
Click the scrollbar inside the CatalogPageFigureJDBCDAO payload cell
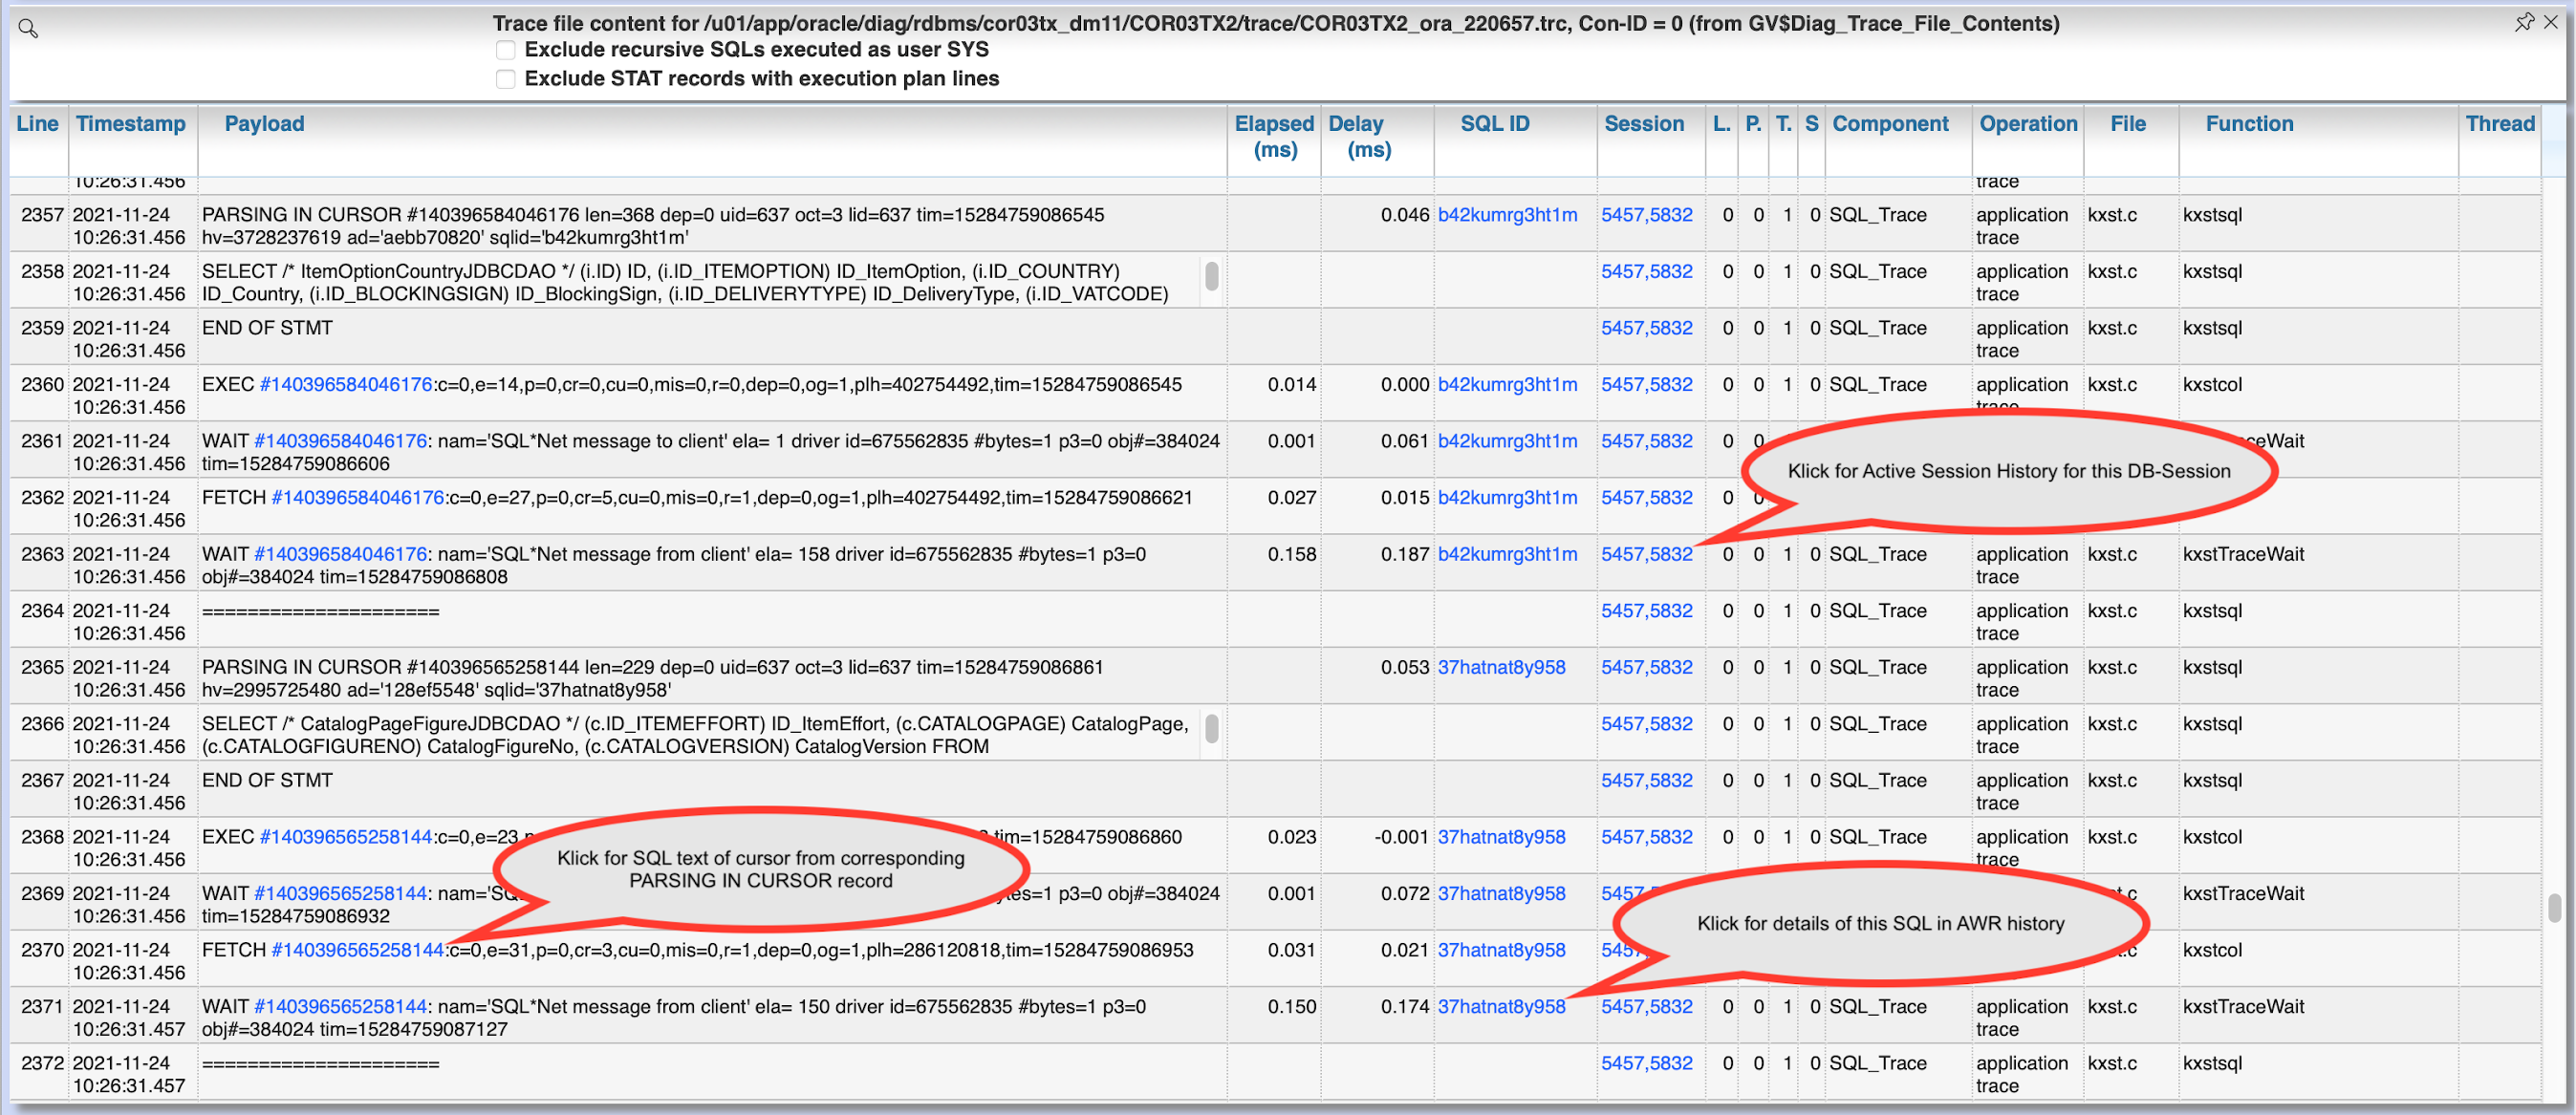tap(1211, 731)
